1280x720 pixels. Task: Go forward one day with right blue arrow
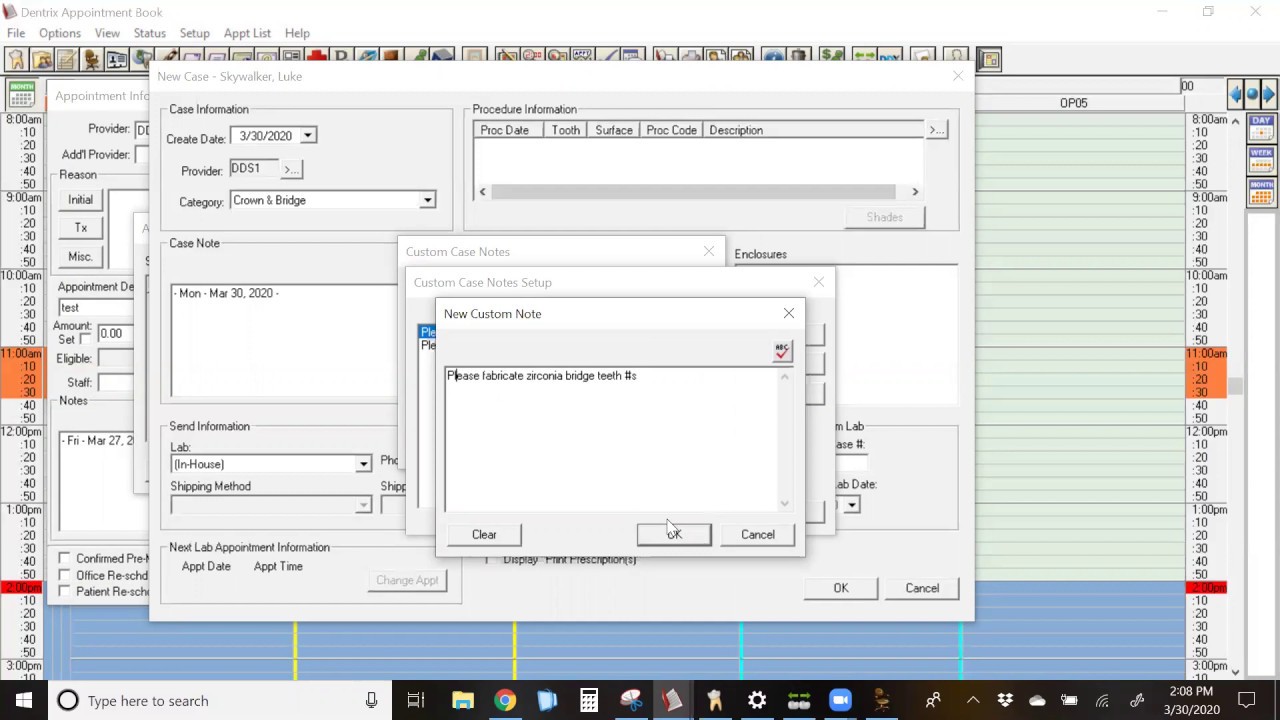(1268, 95)
